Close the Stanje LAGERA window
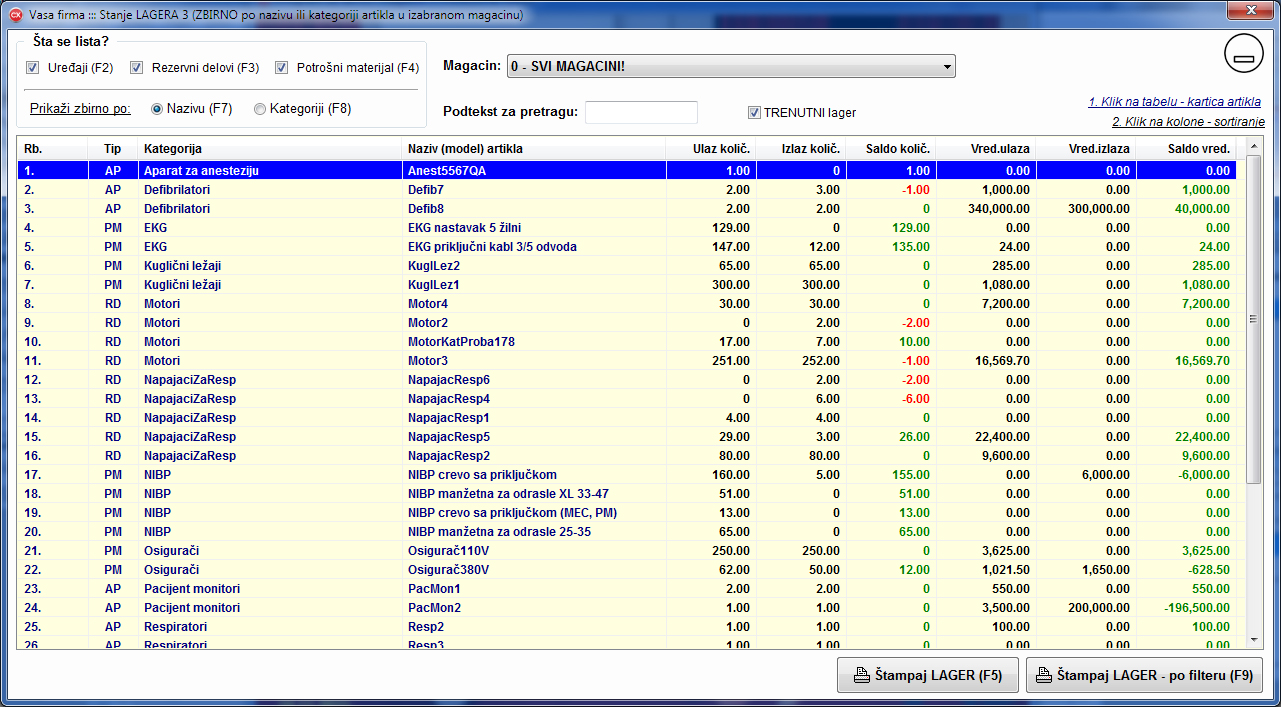Viewport: 1281px width, 707px height. pos(1250,11)
